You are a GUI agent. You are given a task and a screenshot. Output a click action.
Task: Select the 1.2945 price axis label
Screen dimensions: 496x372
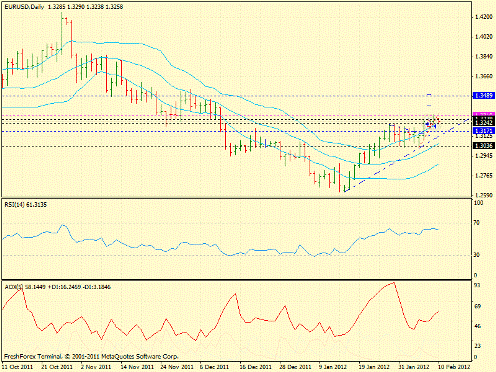pos(484,156)
